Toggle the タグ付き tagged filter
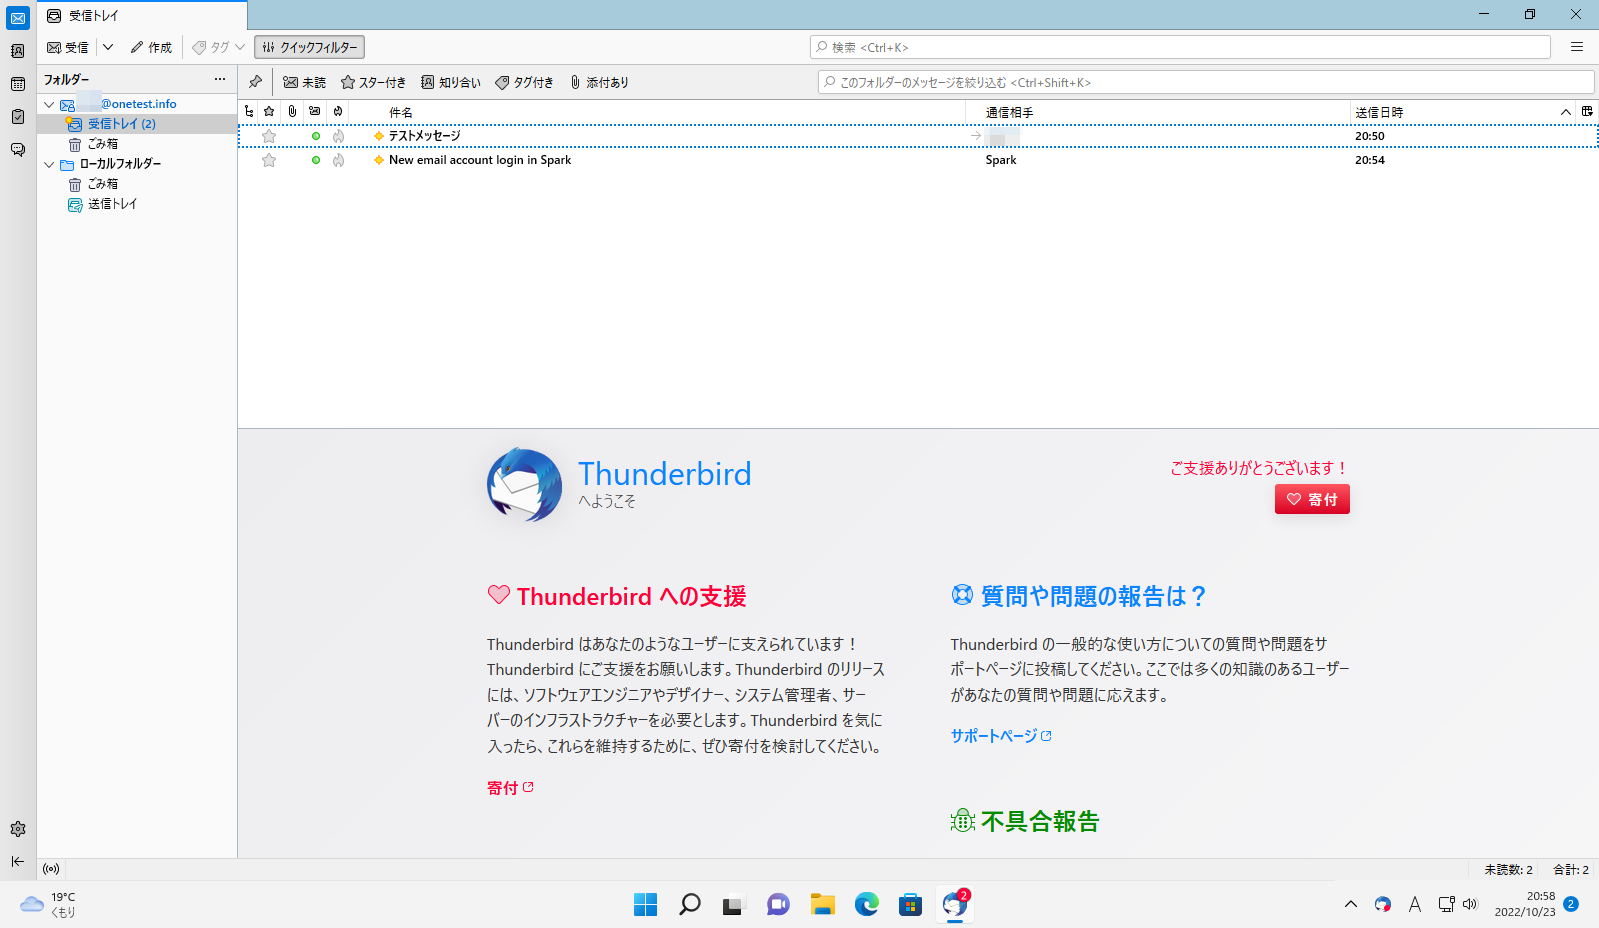1599x928 pixels. [x=525, y=82]
